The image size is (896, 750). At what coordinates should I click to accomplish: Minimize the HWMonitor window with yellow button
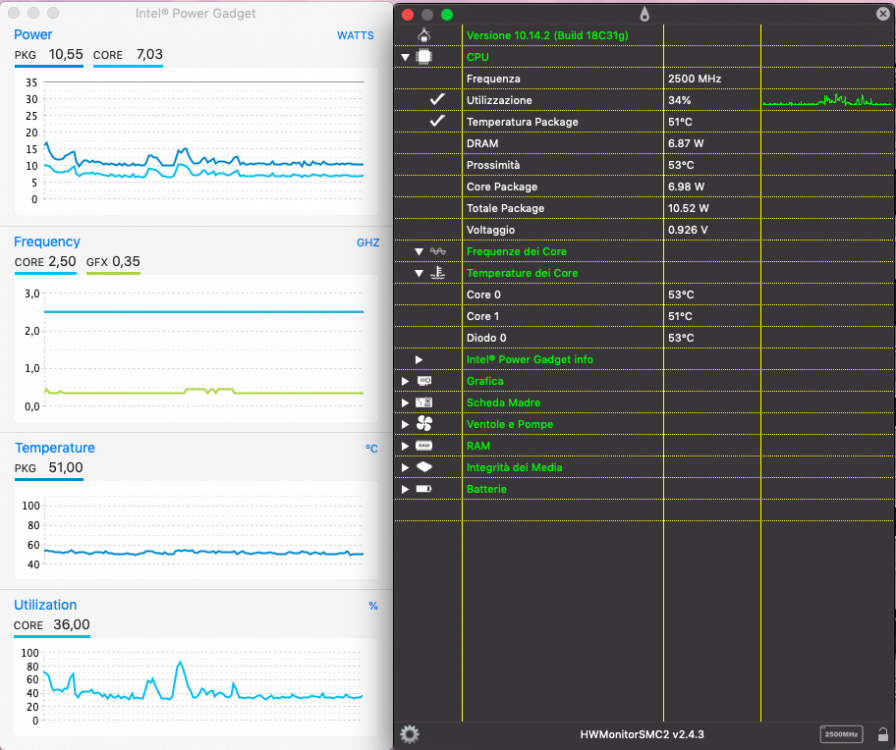tap(427, 15)
